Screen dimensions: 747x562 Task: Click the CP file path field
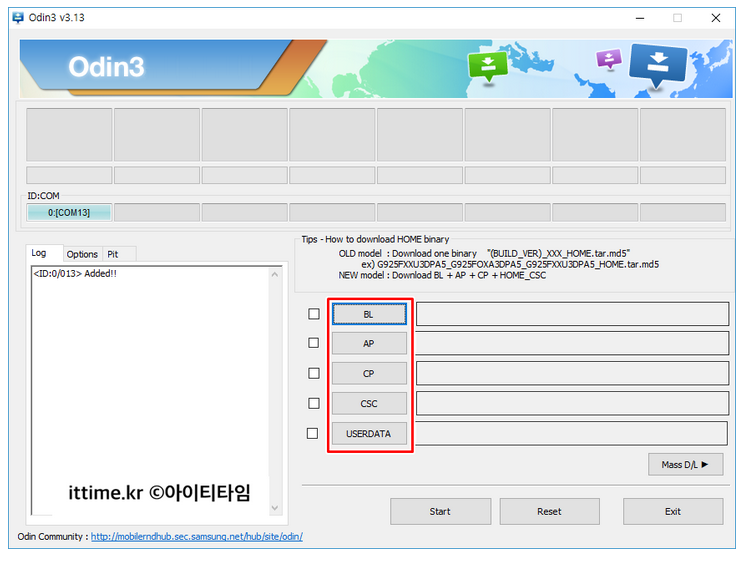tap(572, 373)
